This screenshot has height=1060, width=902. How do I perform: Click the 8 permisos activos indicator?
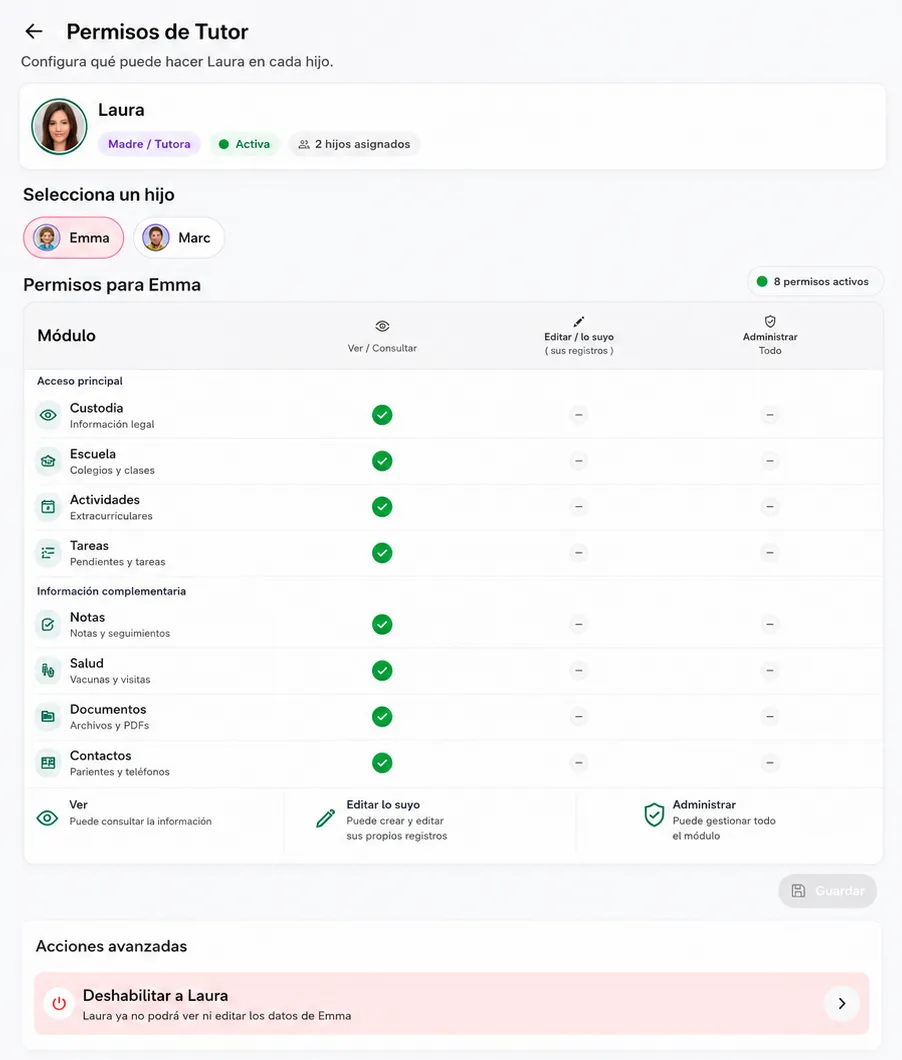coord(815,282)
